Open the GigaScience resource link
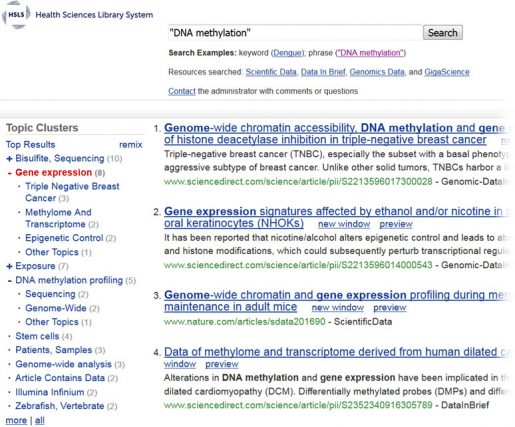The height and width of the screenshot is (427, 515). coord(447,72)
